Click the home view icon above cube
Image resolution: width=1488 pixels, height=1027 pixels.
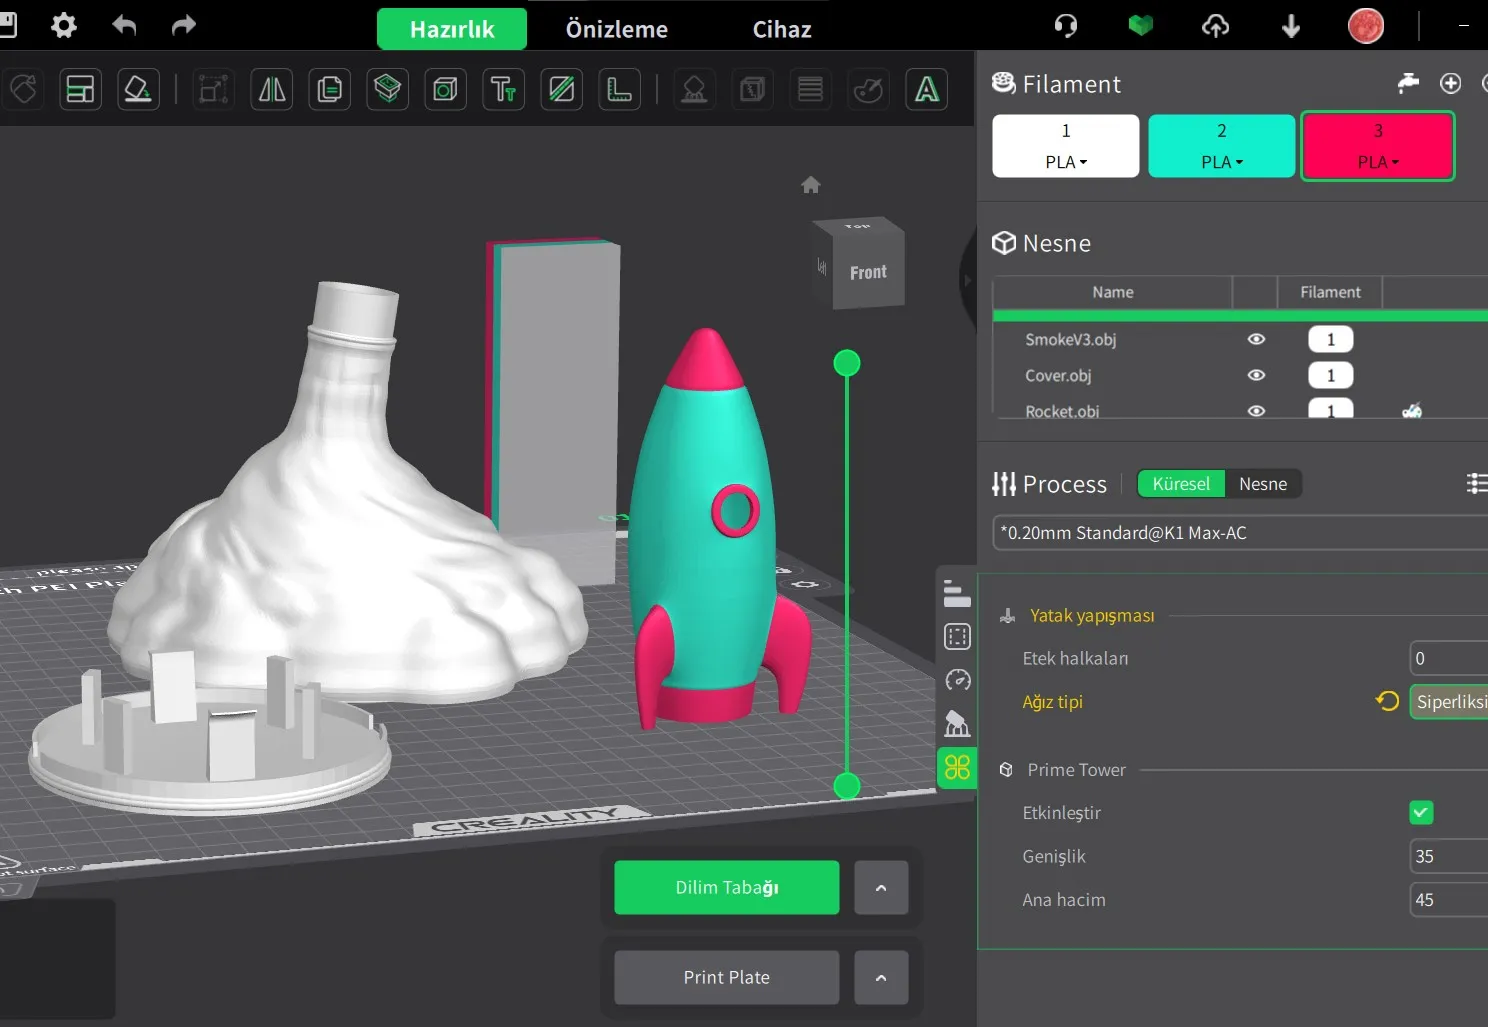[811, 185]
